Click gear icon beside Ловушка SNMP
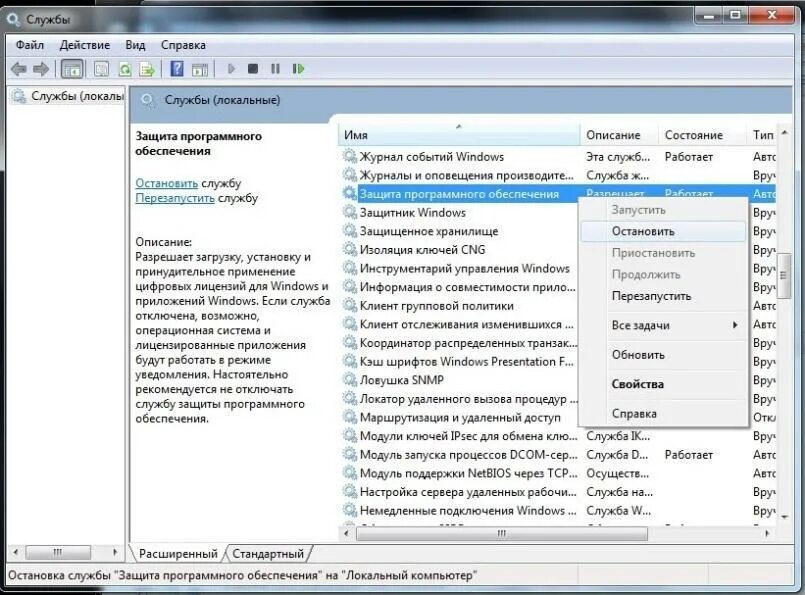This screenshot has height=595, width=805. [350, 379]
